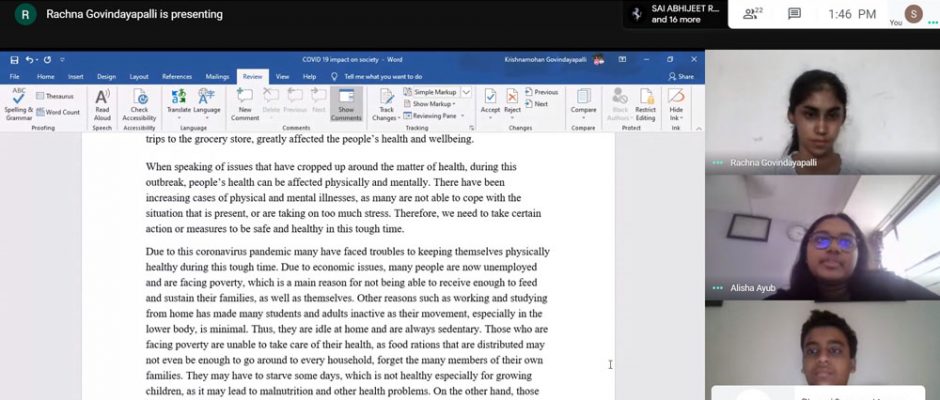
Task: Open the Compare documents menu
Action: coord(583,104)
